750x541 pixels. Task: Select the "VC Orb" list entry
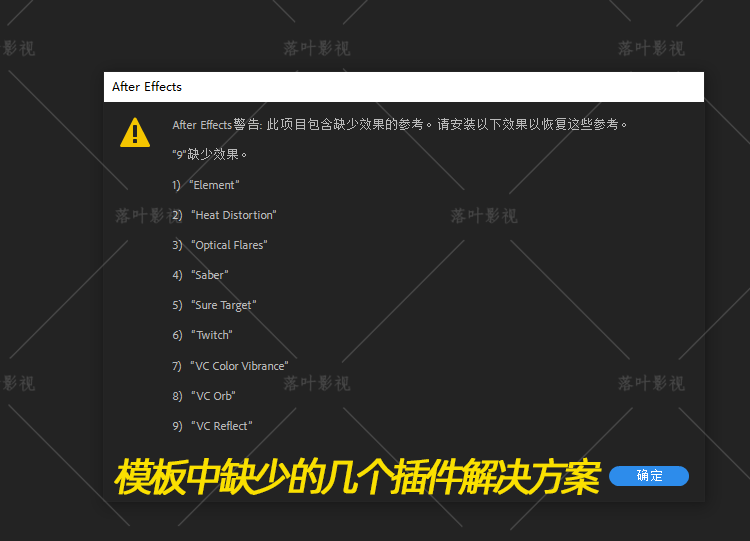tap(204, 396)
